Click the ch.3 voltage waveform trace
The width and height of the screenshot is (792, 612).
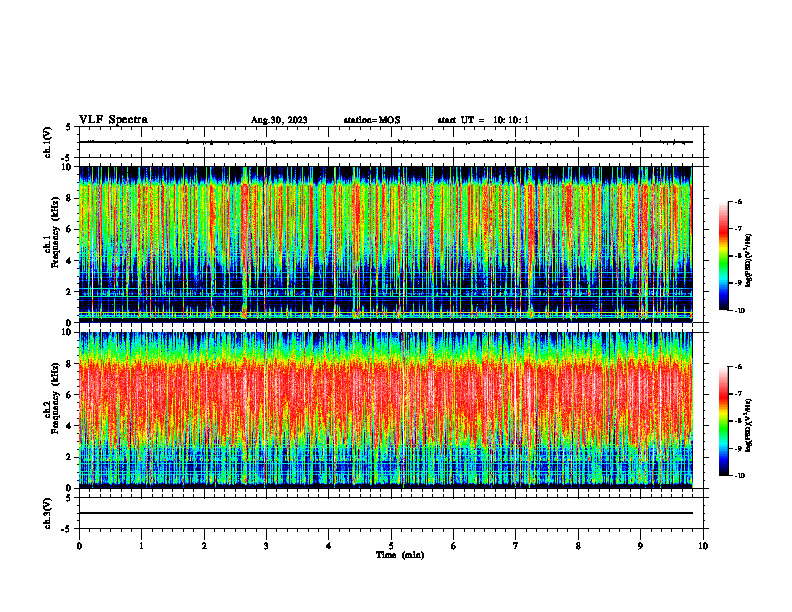point(386,513)
